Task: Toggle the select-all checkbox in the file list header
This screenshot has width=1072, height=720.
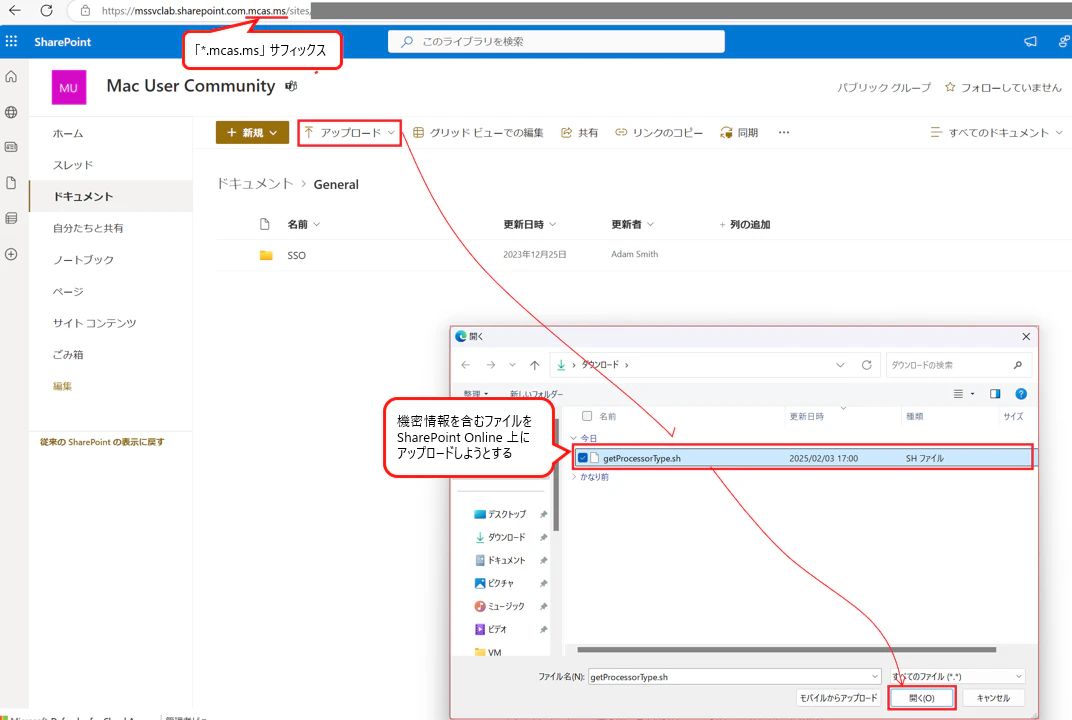Action: [587, 416]
